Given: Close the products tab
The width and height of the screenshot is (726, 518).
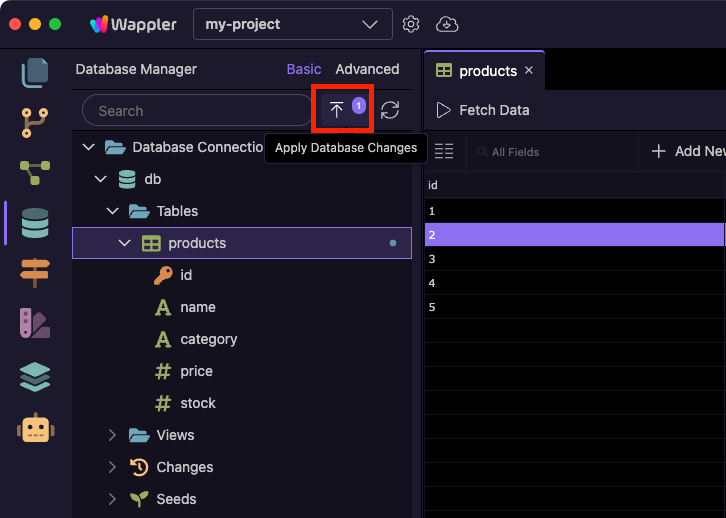Looking at the screenshot, I should pyautogui.click(x=529, y=71).
